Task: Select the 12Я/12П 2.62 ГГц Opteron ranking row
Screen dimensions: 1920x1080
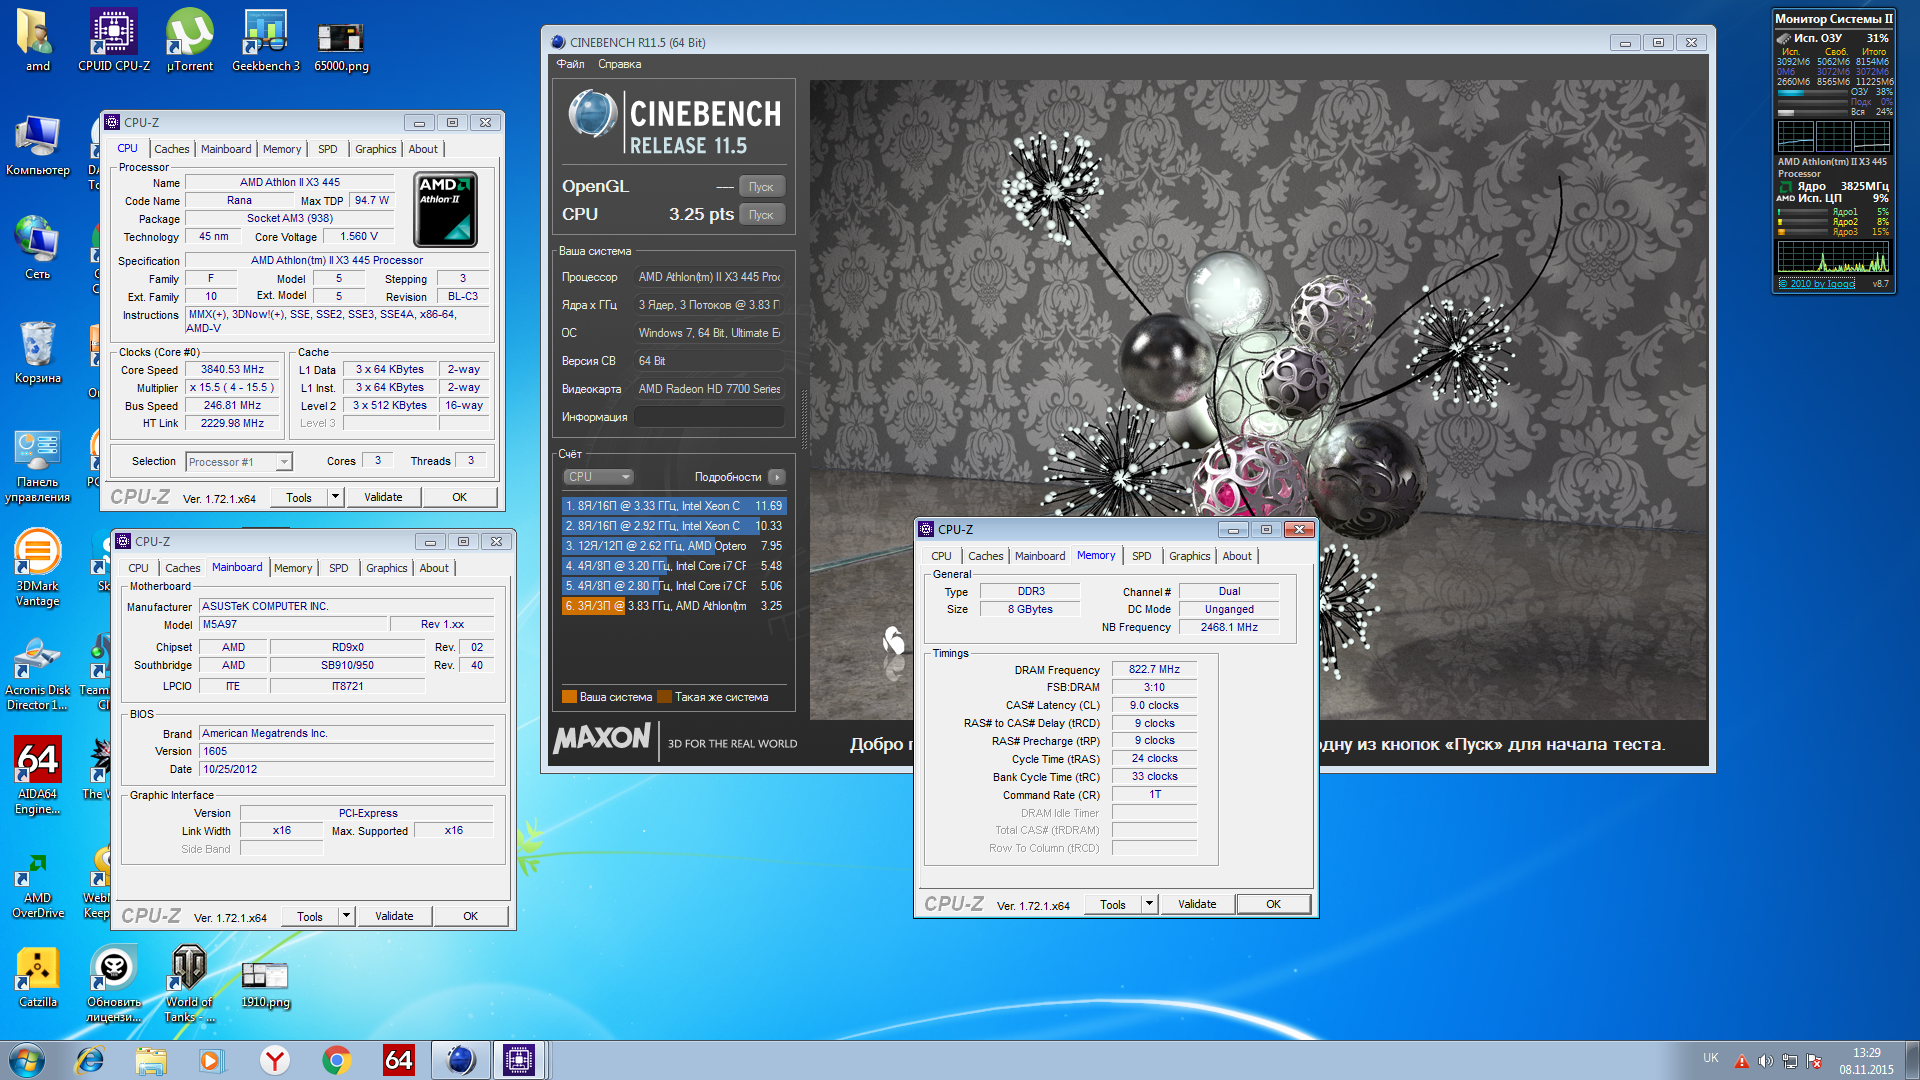Action: pyautogui.click(x=673, y=546)
